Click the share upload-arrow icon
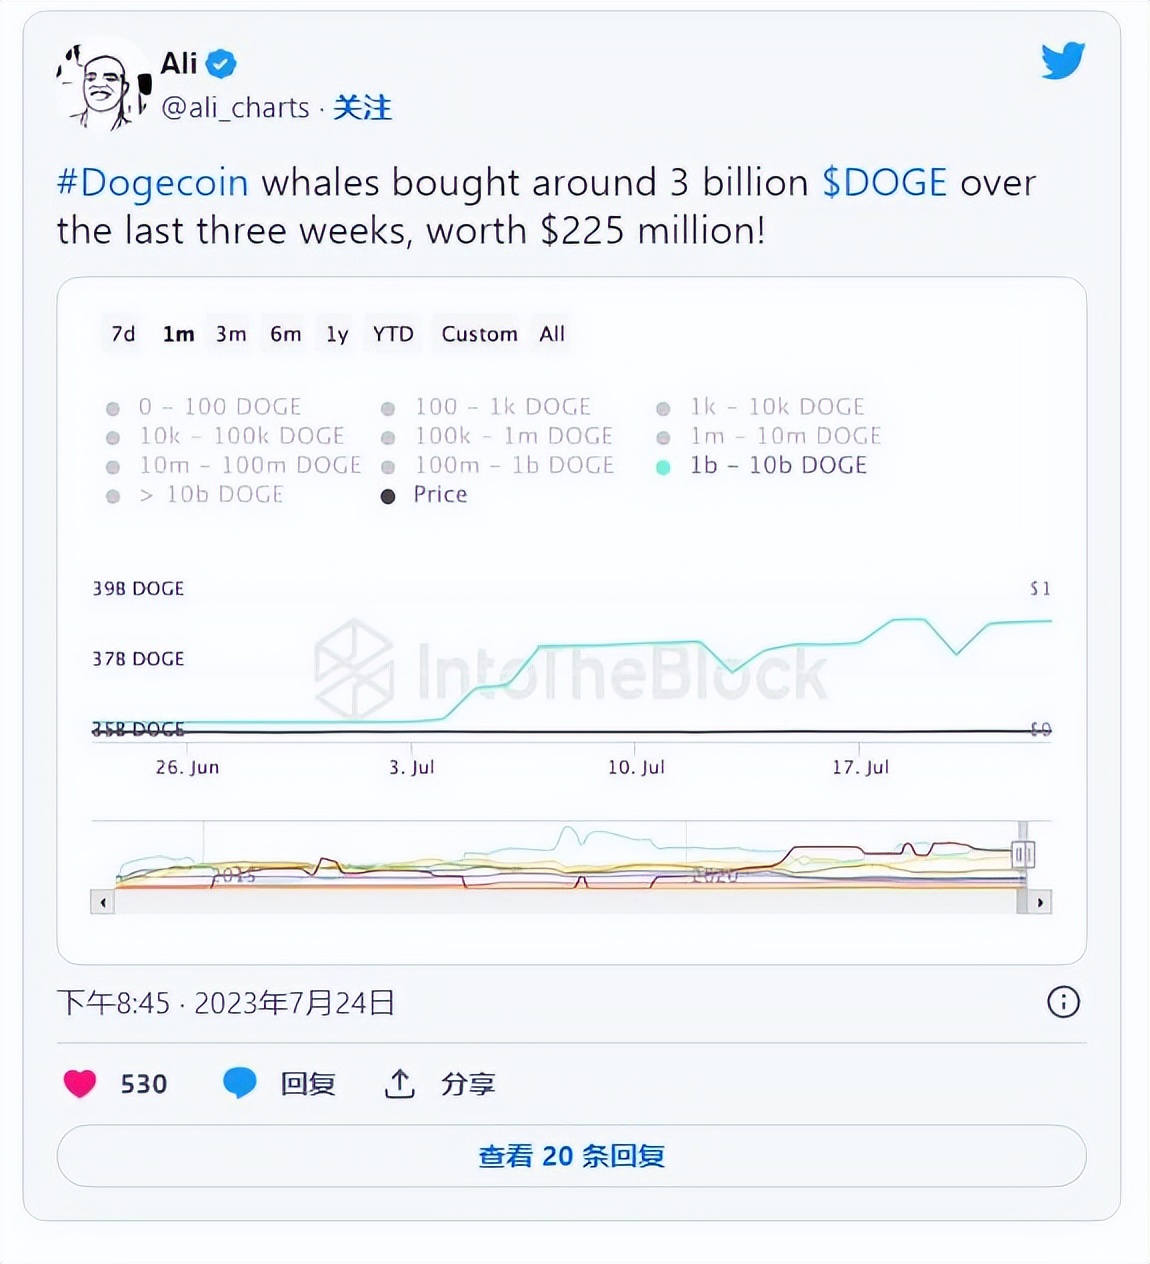This screenshot has width=1150, height=1264. point(400,1083)
